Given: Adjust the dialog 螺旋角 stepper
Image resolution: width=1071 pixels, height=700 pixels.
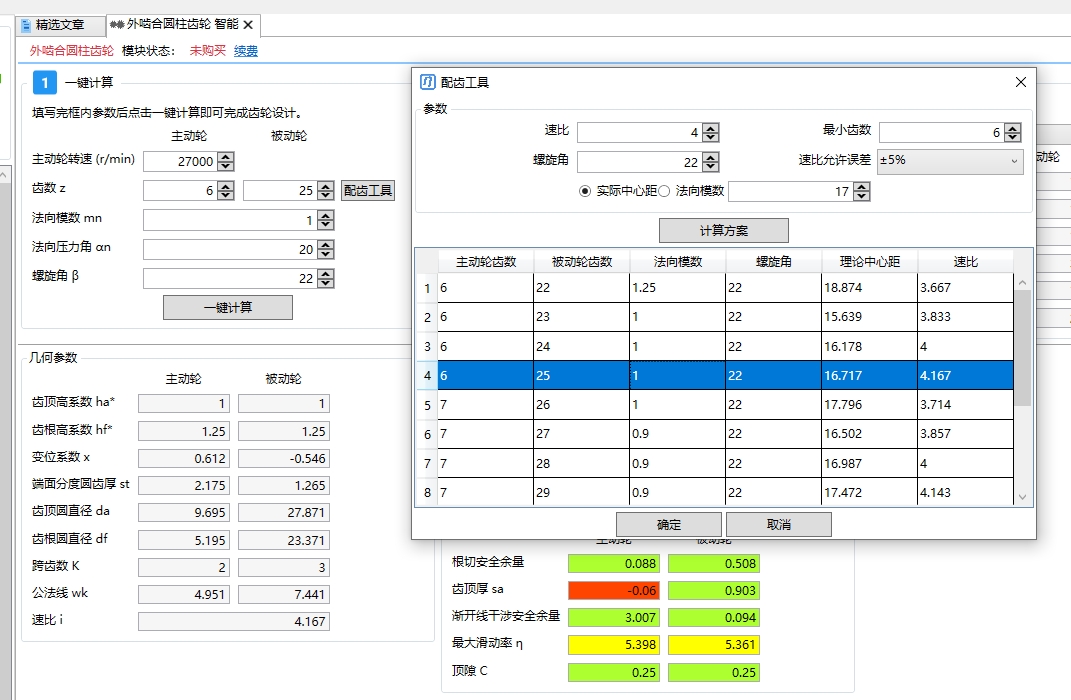Looking at the screenshot, I should (710, 162).
